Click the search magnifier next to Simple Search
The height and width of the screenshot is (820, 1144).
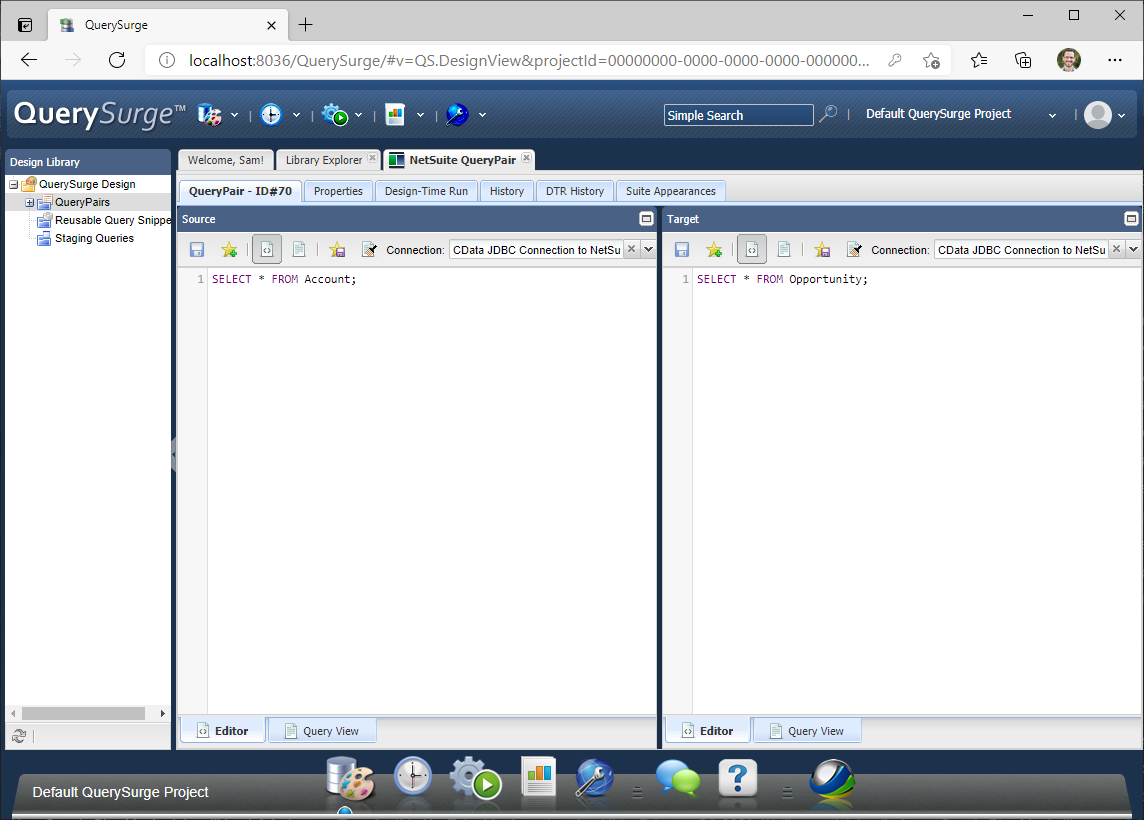coord(828,115)
